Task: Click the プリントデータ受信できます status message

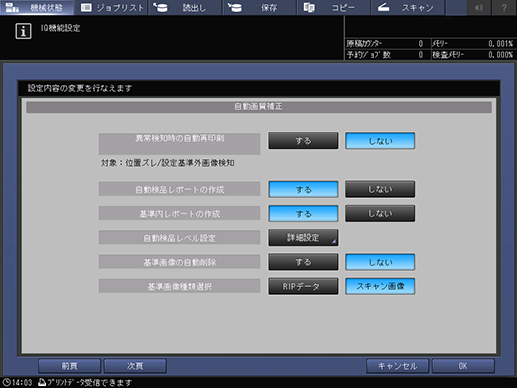Action: pyautogui.click(x=90, y=383)
